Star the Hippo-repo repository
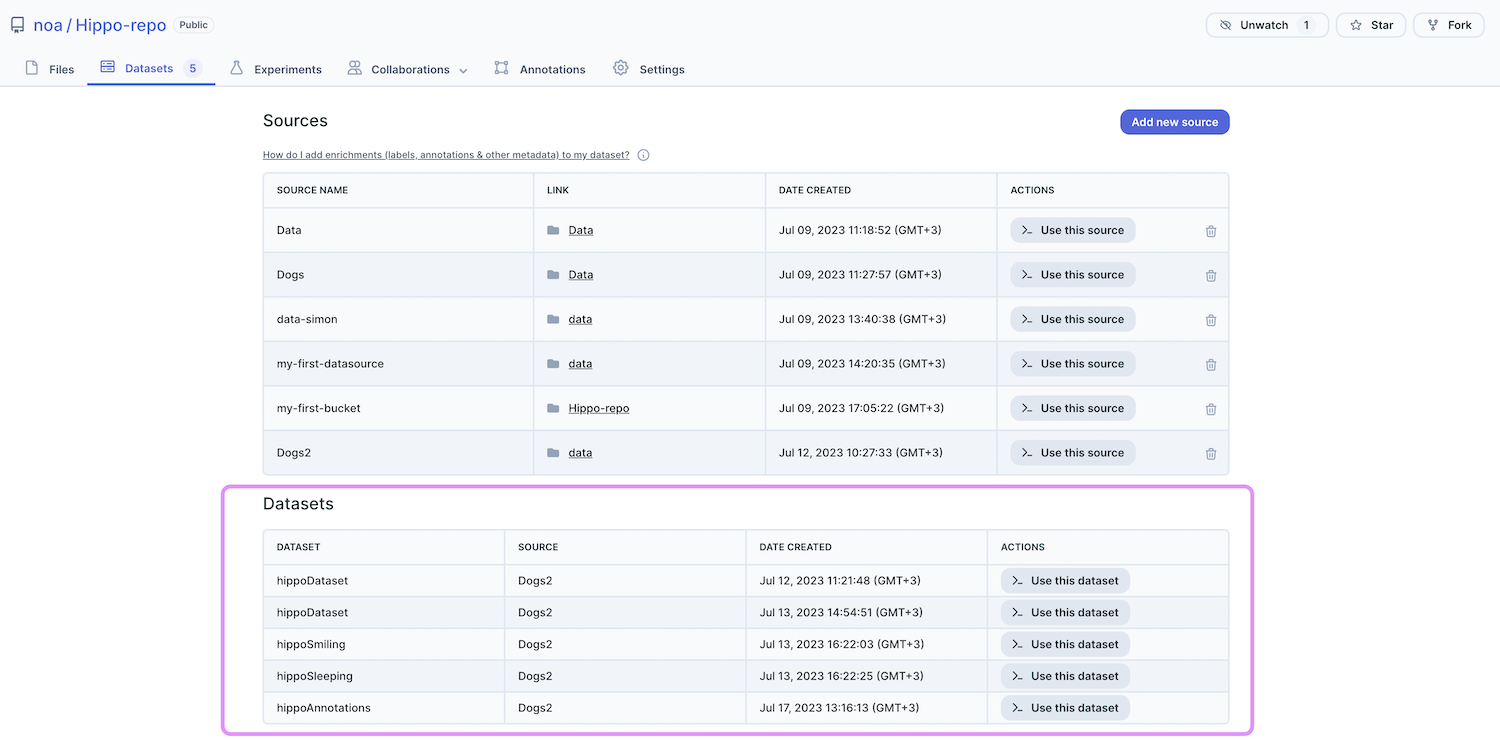The height and width of the screenshot is (740, 1500). tap(1370, 24)
